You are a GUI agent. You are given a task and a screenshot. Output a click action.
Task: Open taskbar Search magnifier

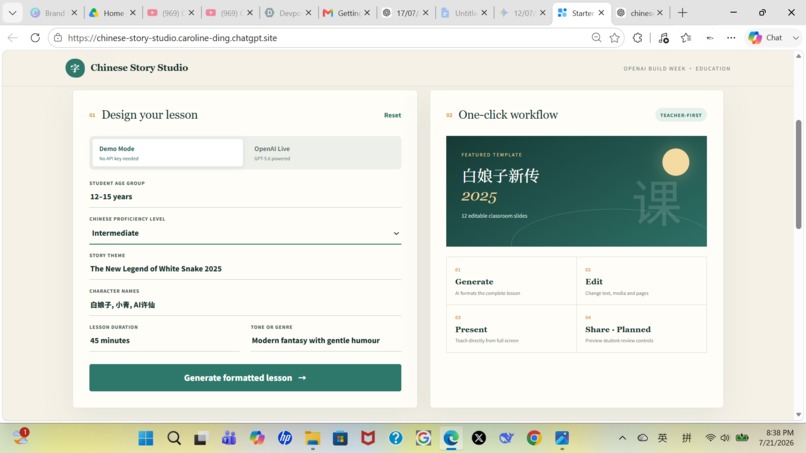click(174, 438)
